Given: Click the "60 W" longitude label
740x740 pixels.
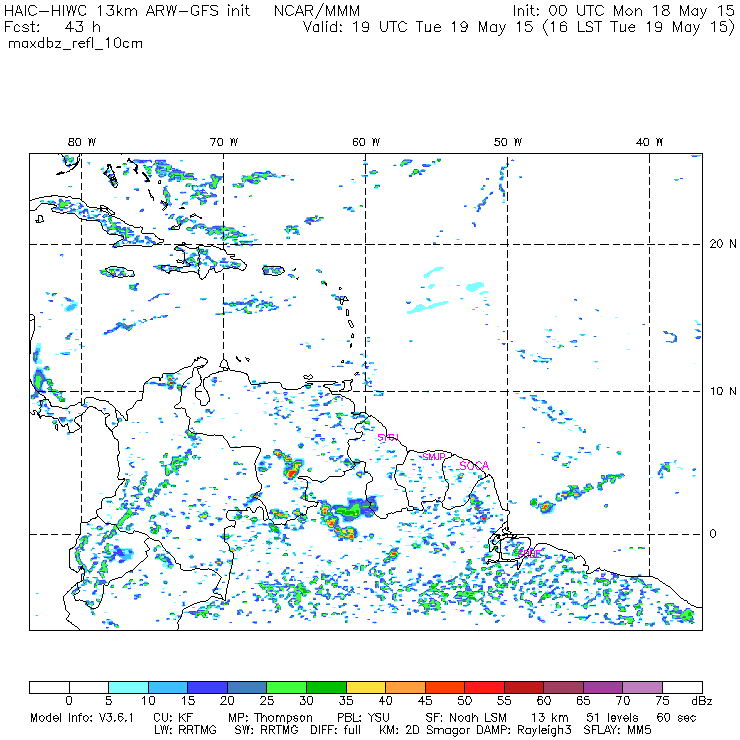Looking at the screenshot, I should pos(366,142).
